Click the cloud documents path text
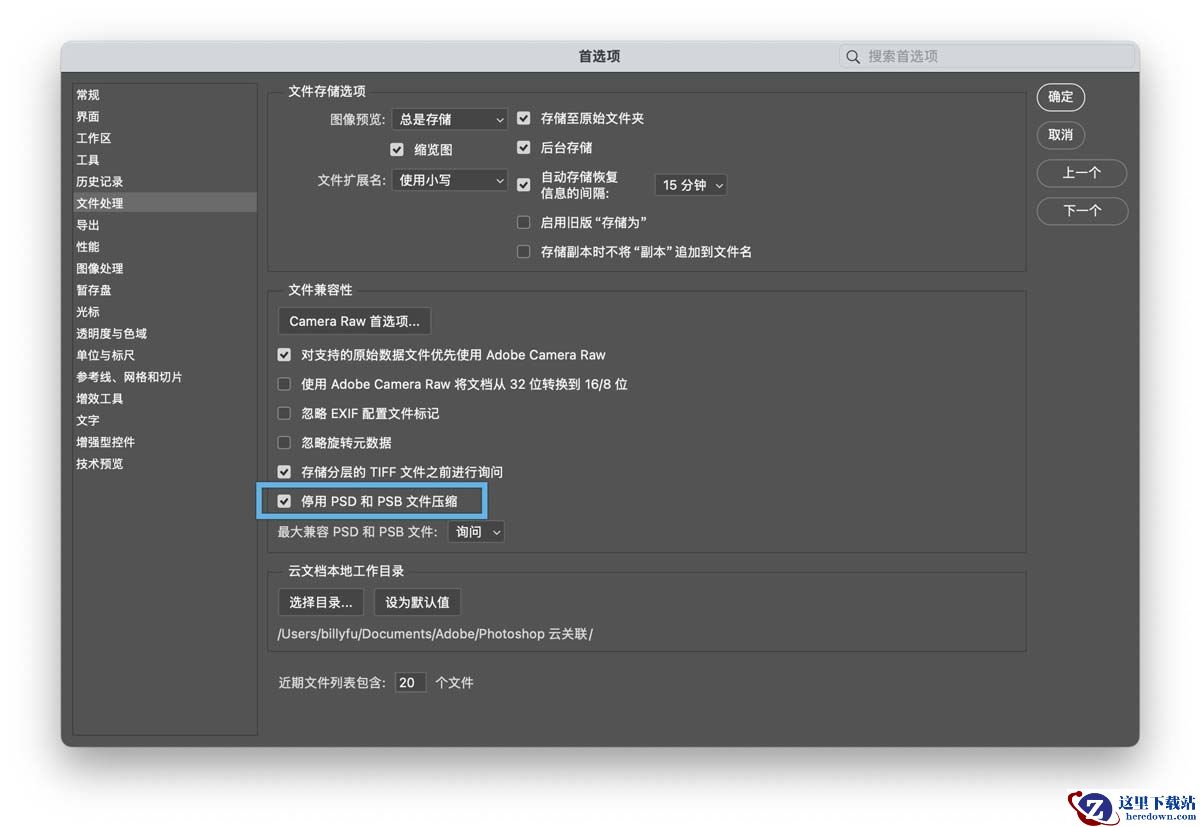Image resolution: width=1200 pixels, height=827 pixels. pyautogui.click(x=435, y=634)
